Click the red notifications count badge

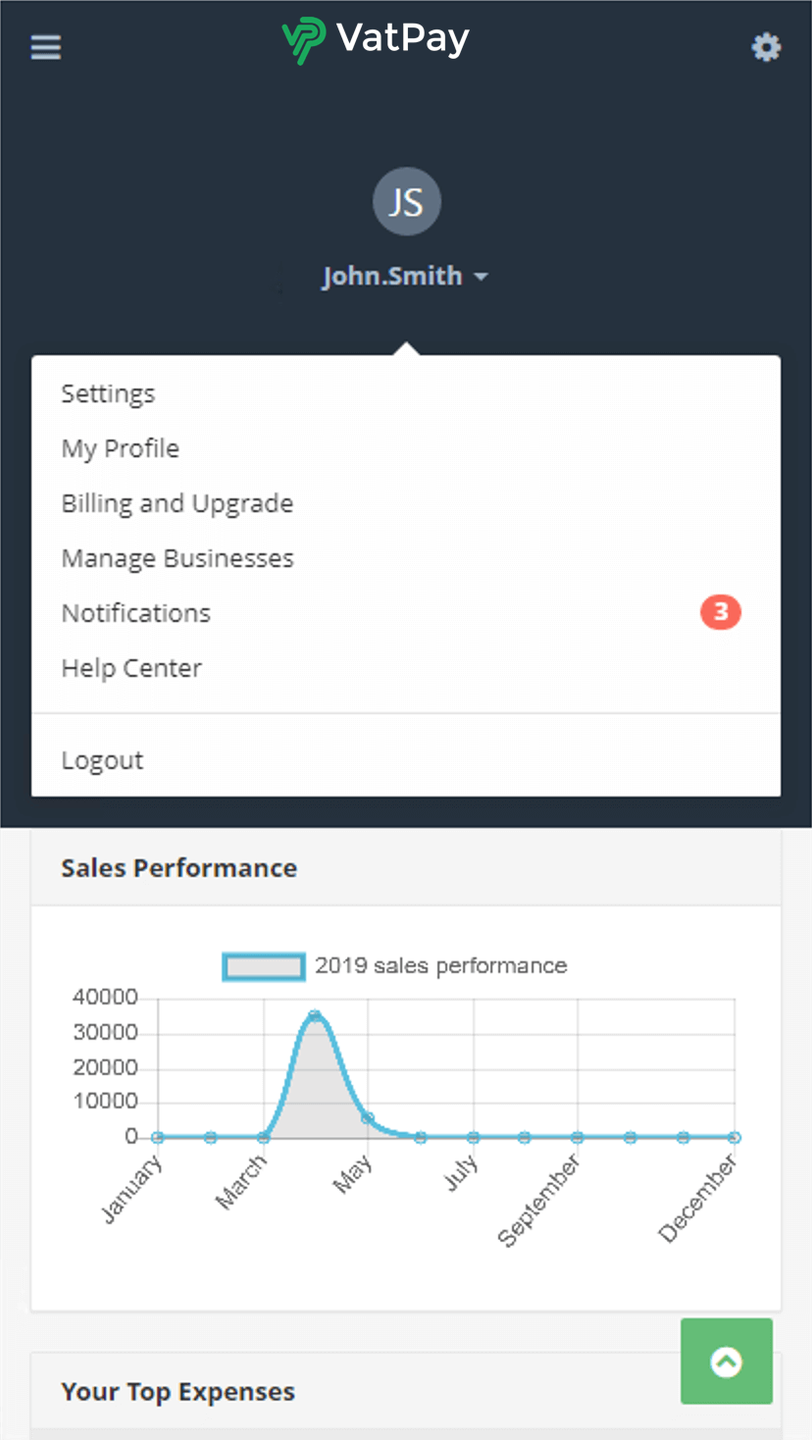coord(720,612)
